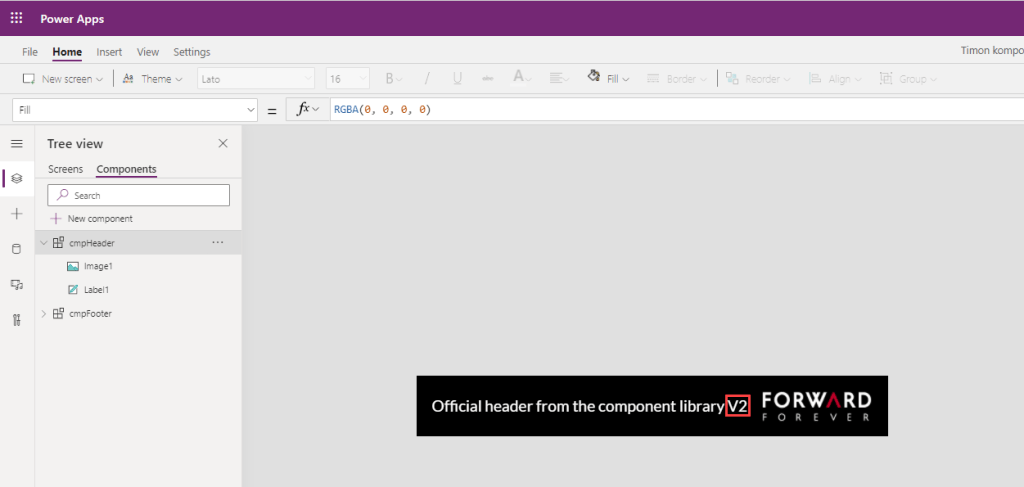Image resolution: width=1024 pixels, height=487 pixels.
Task: Open the fx formula dropdown
Action: 306,109
